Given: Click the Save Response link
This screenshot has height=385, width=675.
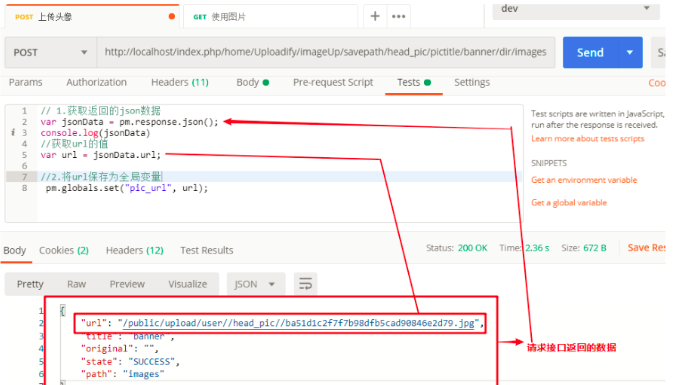Looking at the screenshot, I should (646, 248).
